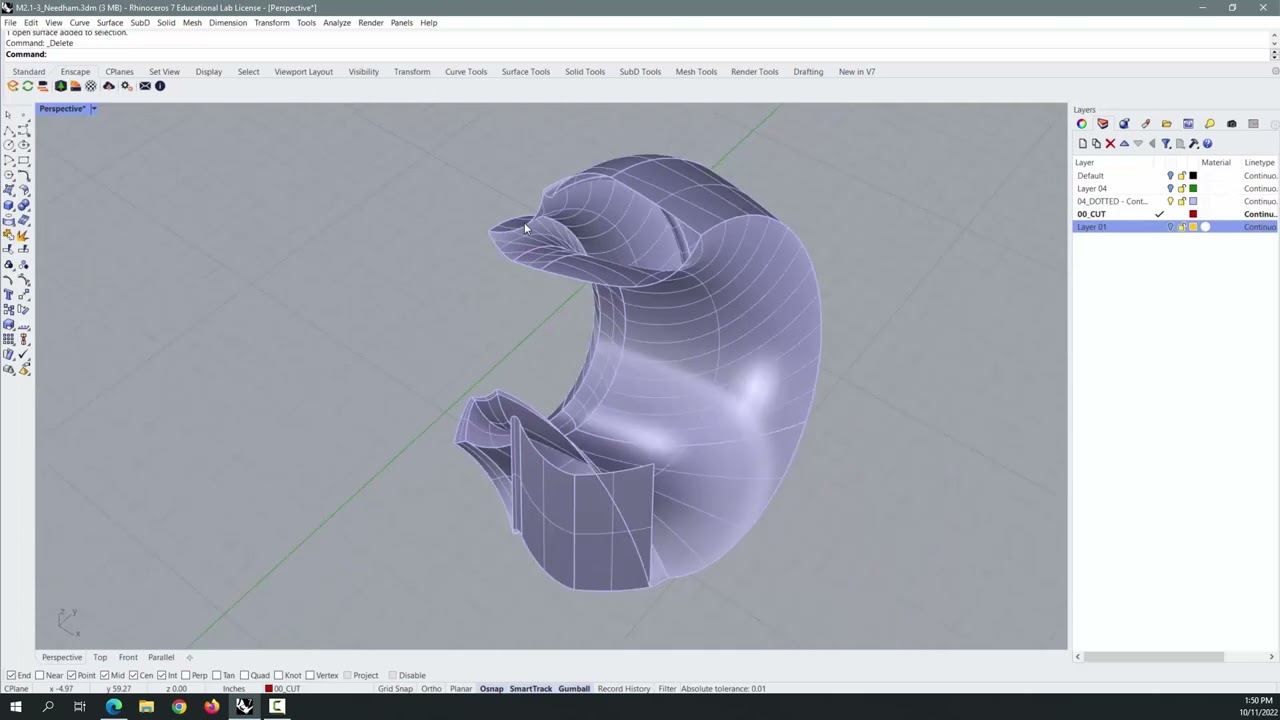
Task: Select the Text object tool
Action: point(8,293)
